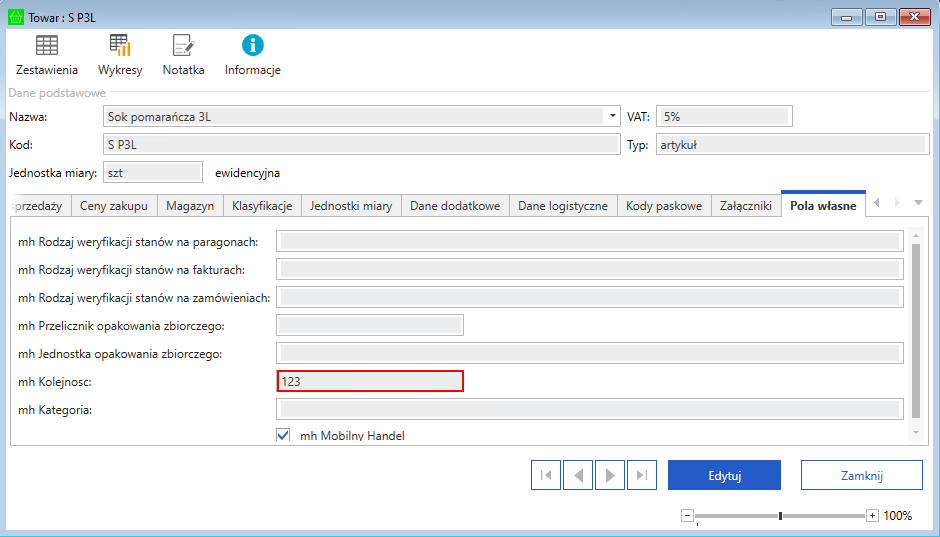Viewport: 940px width, 537px height.
Task: Switch to the Magazyn tab
Action: [x=190, y=206]
